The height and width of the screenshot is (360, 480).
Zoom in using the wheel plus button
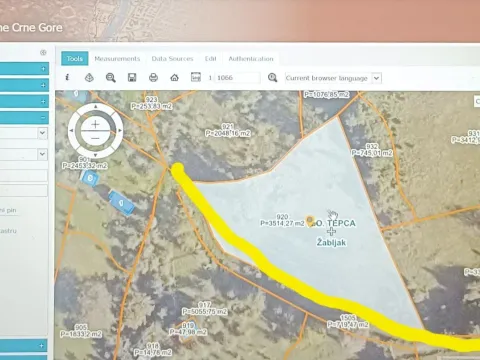pos(95,124)
